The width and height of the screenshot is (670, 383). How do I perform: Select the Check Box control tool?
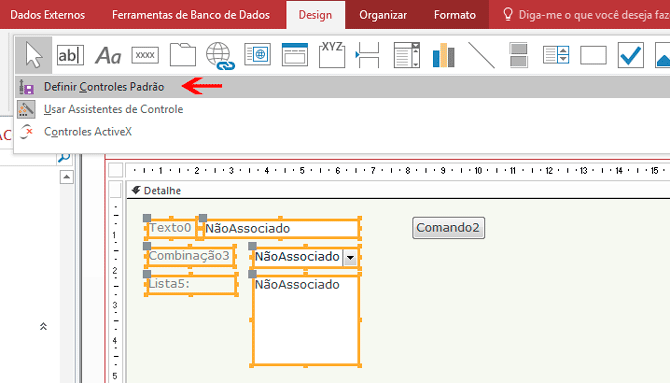[x=631, y=55]
